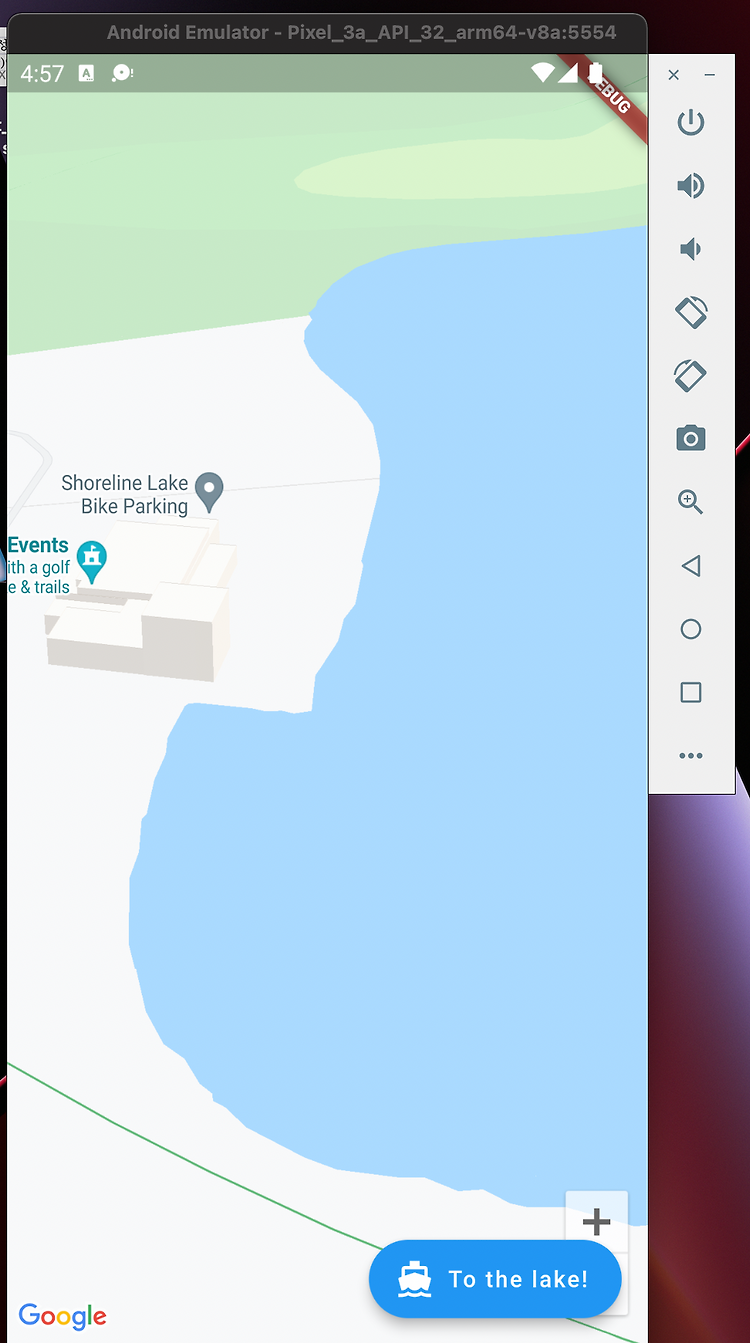Click the Google logo on the map

[x=62, y=1317]
